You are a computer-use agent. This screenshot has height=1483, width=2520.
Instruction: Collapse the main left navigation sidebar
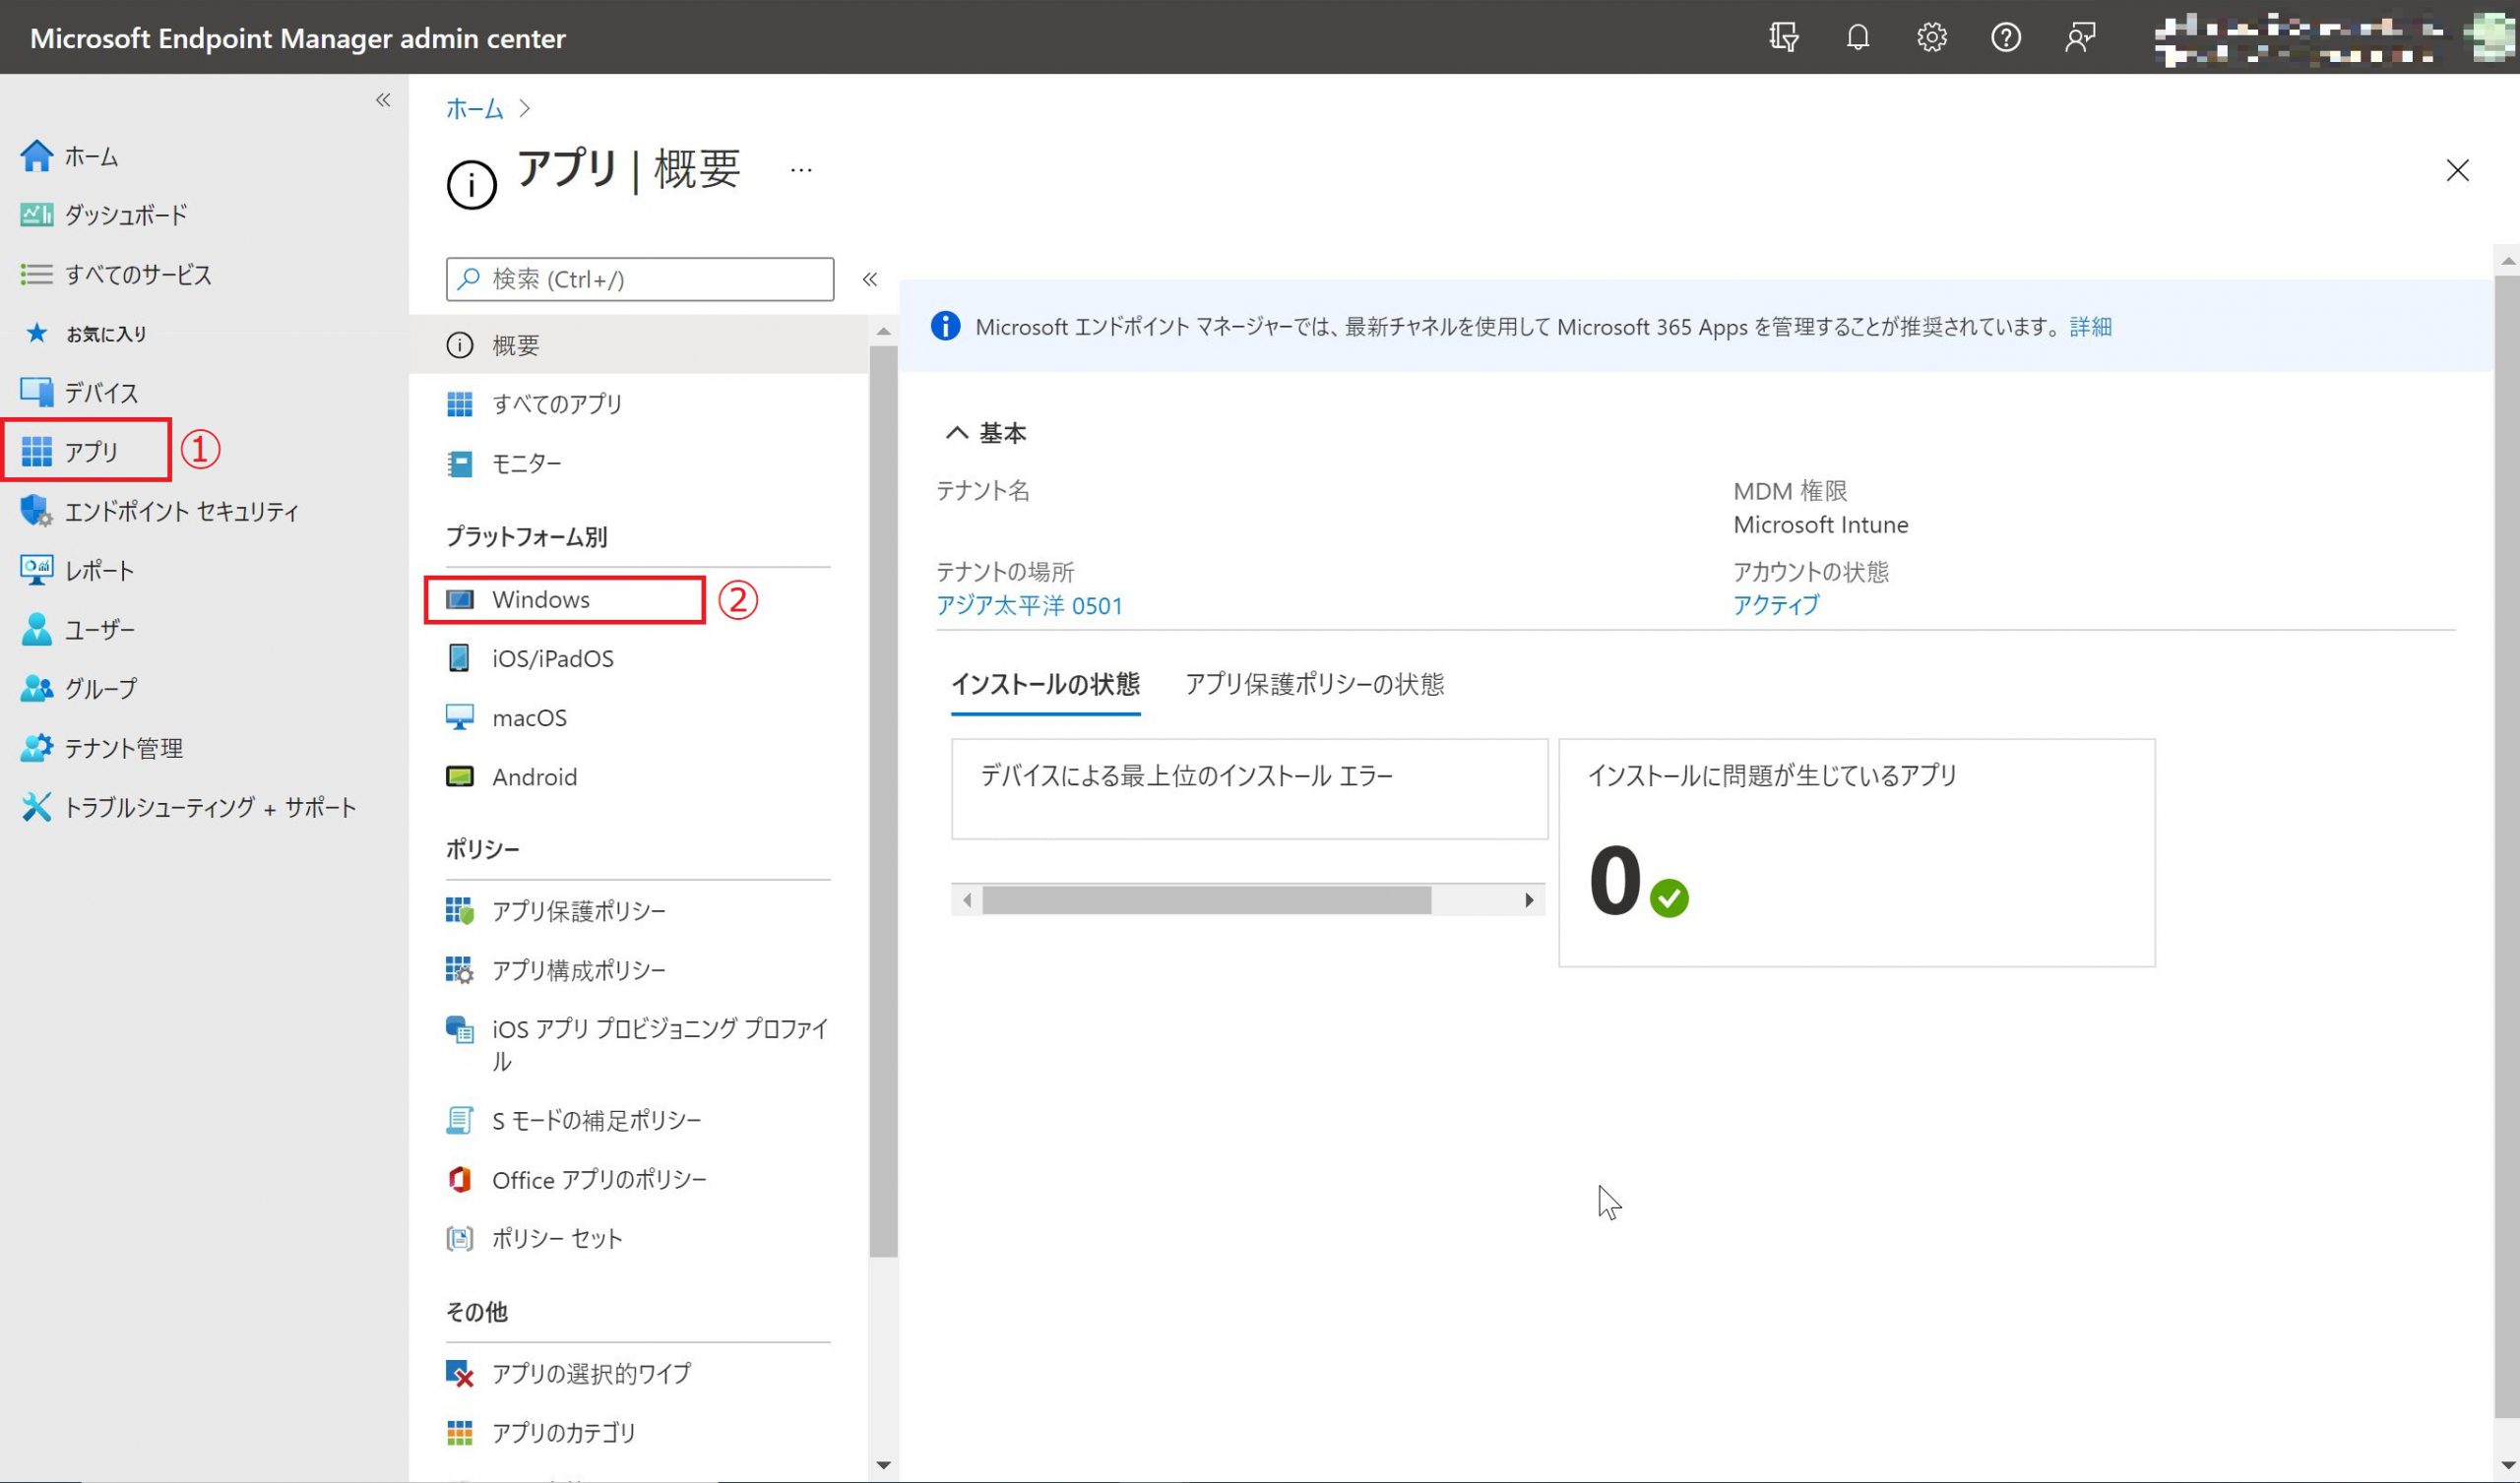[x=383, y=100]
